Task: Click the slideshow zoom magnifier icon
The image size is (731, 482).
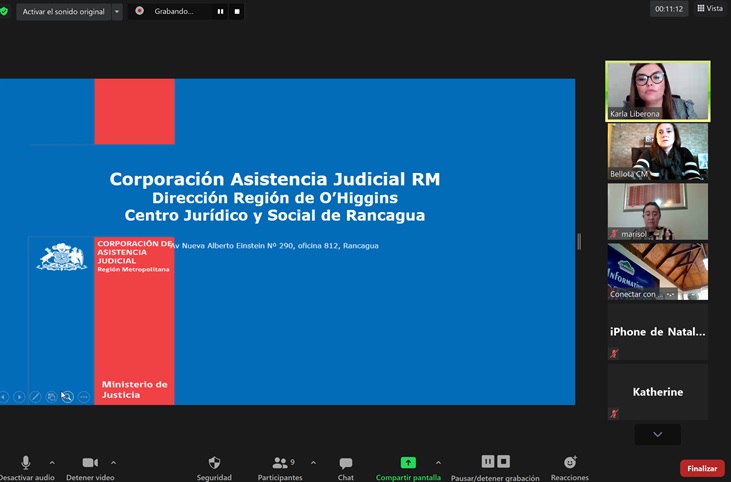Action: point(68,397)
